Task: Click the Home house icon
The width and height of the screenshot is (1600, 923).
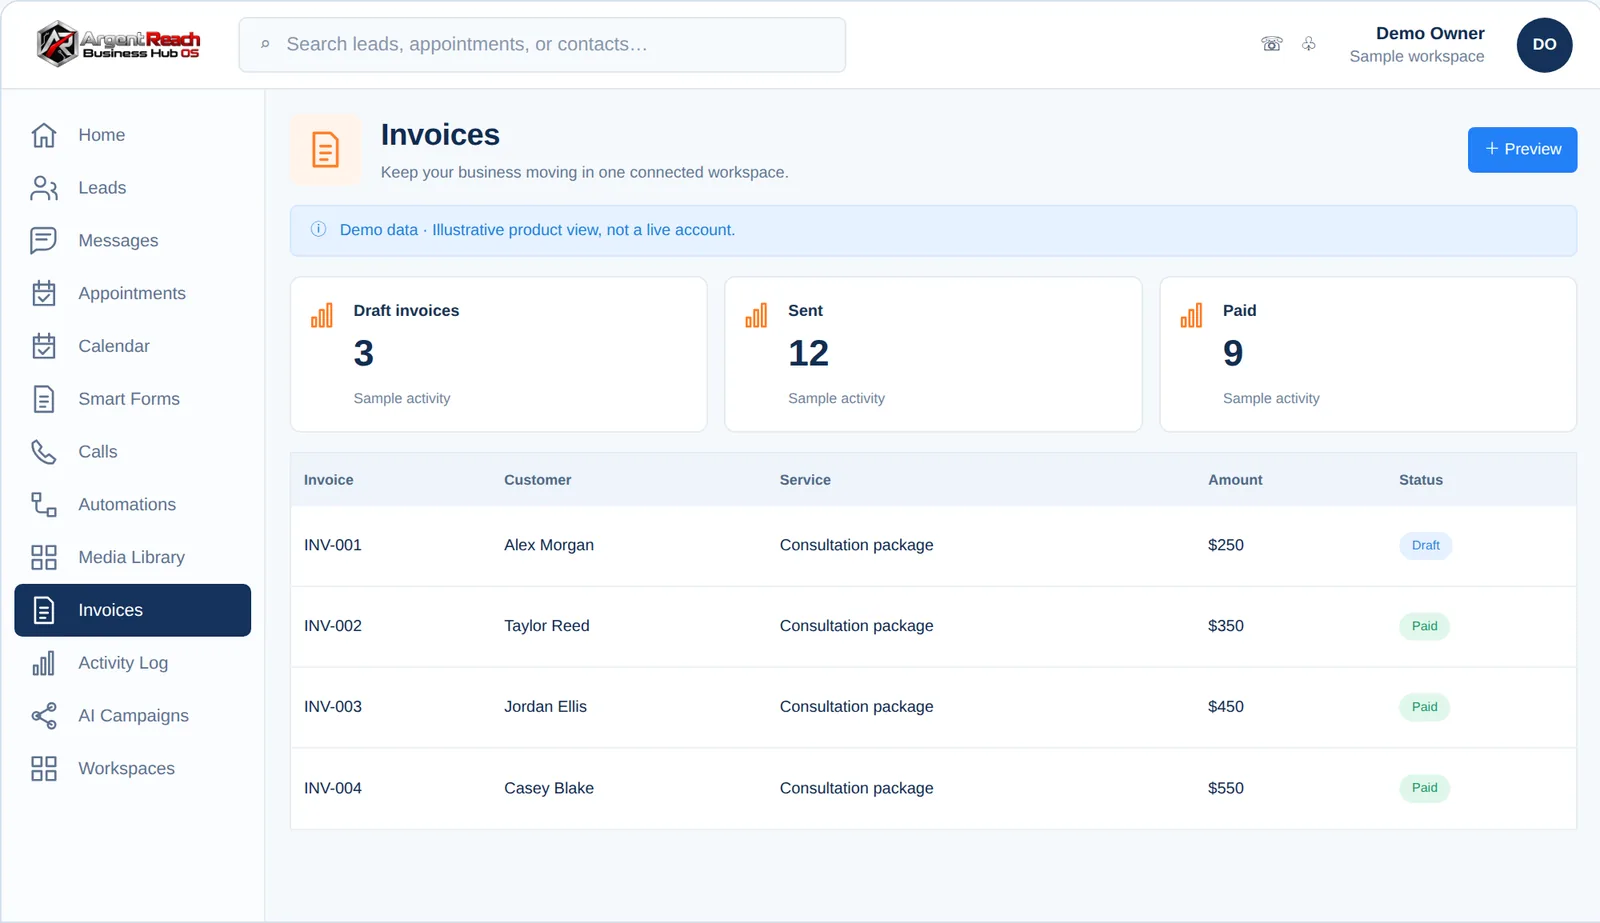Action: click(44, 135)
